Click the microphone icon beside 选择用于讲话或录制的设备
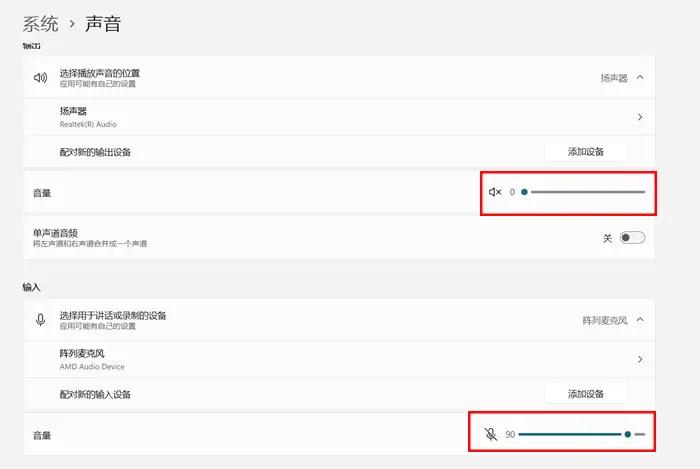Screen dimensions: 700x469 [40, 320]
